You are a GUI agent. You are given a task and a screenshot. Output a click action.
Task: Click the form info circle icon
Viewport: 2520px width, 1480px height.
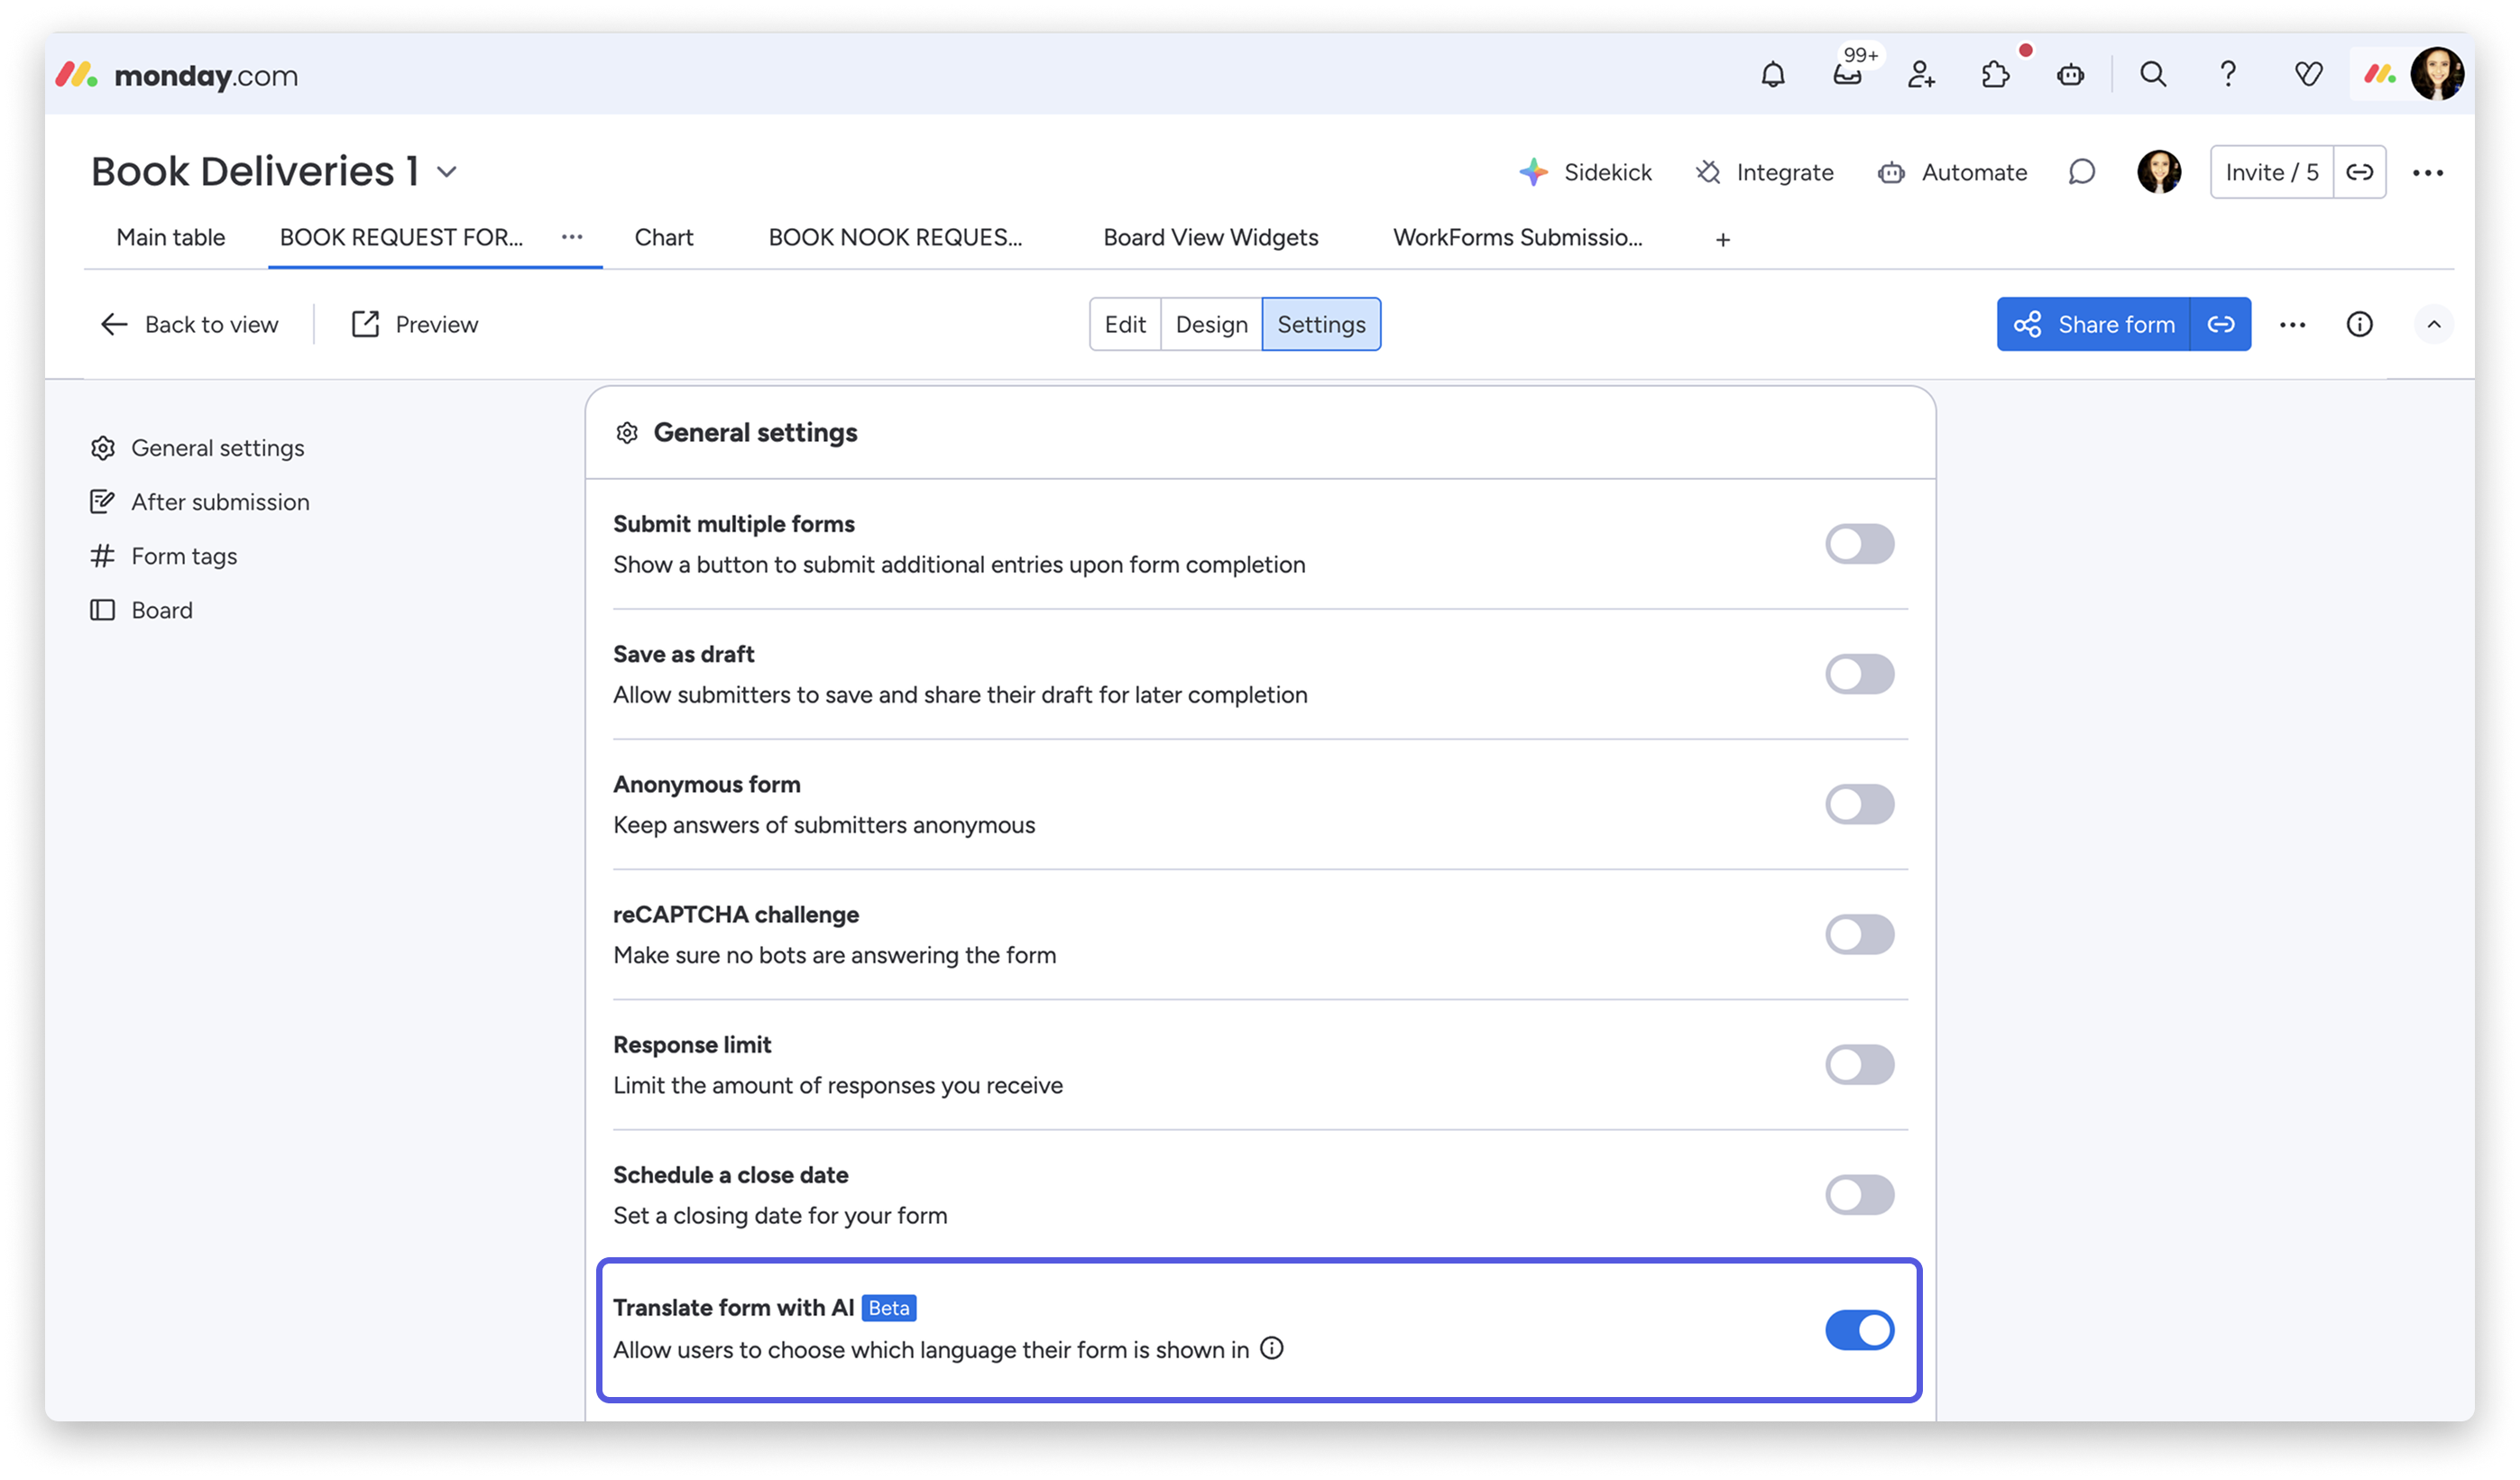(x=2360, y=325)
